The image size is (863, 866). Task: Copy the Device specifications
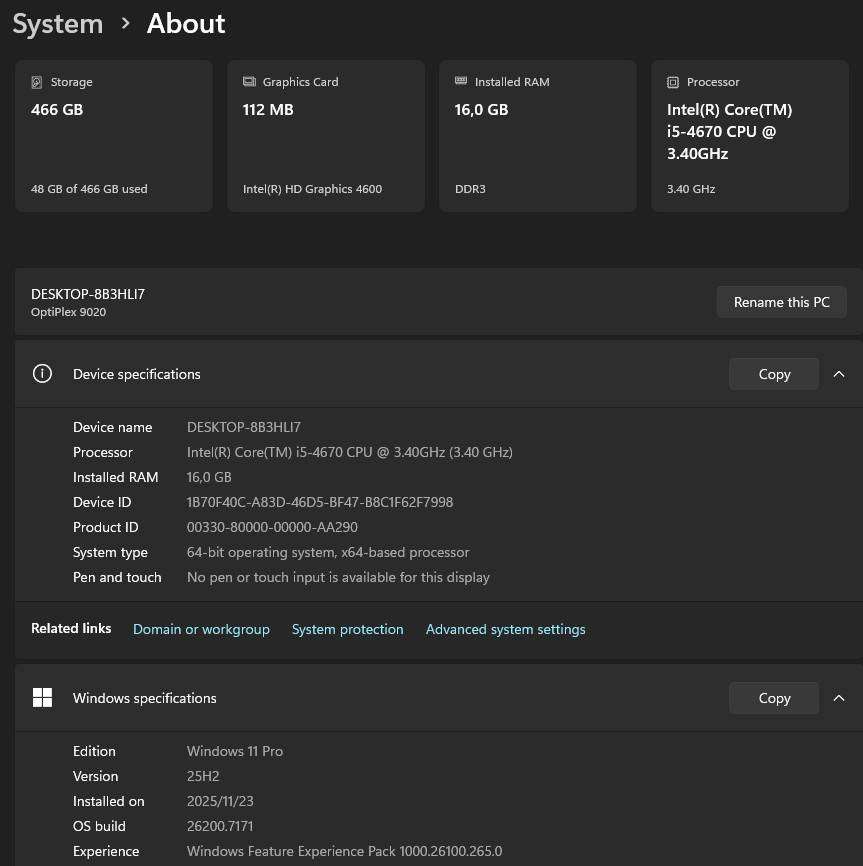(774, 373)
